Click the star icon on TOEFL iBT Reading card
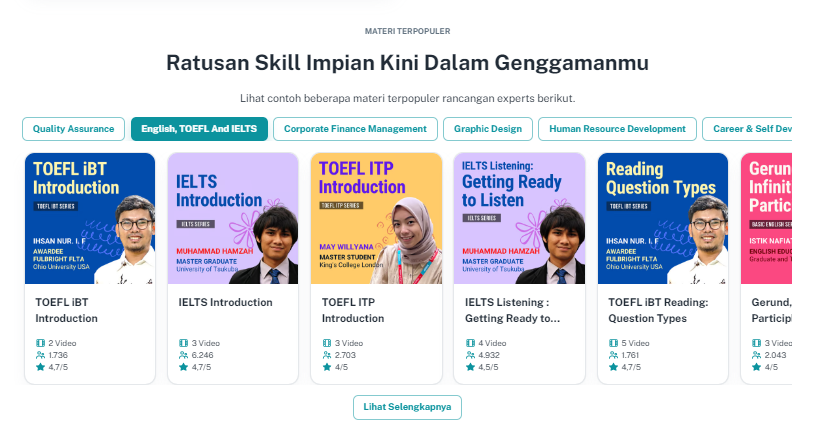Image resolution: width=823 pixels, height=440 pixels. click(613, 367)
